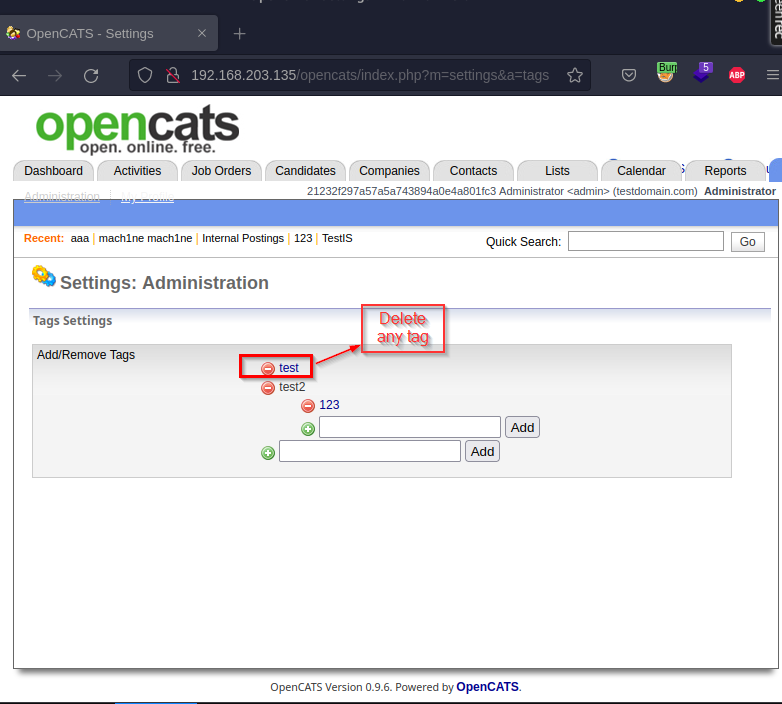Open the Pocket save icon

(628, 75)
